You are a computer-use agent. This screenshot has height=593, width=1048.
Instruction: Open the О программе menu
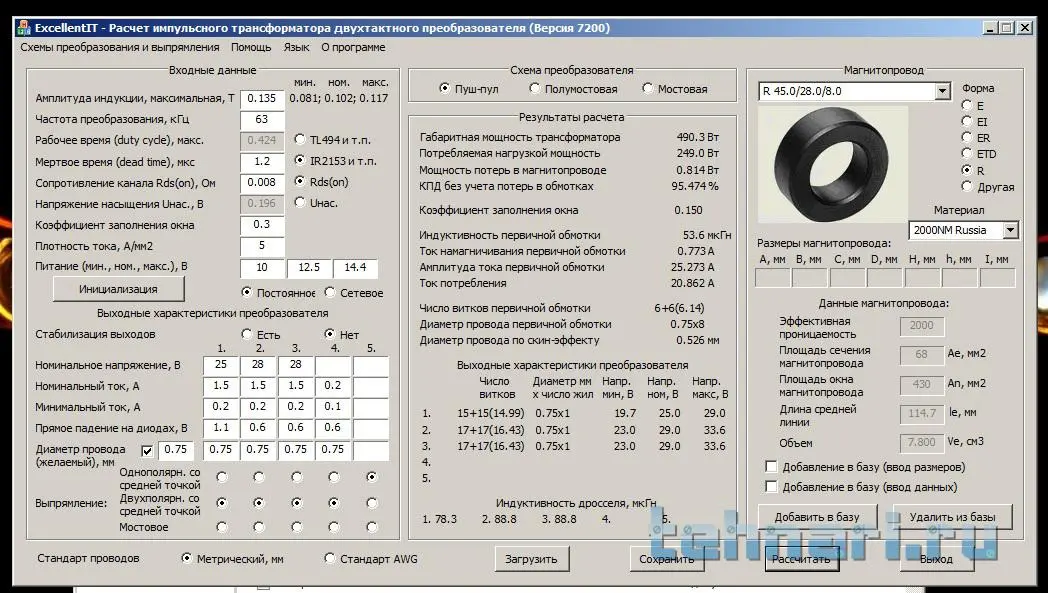(x=353, y=47)
